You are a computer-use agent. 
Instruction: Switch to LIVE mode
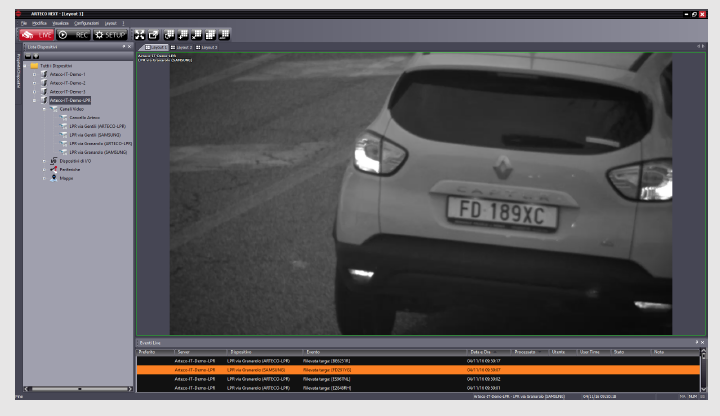tap(37, 35)
